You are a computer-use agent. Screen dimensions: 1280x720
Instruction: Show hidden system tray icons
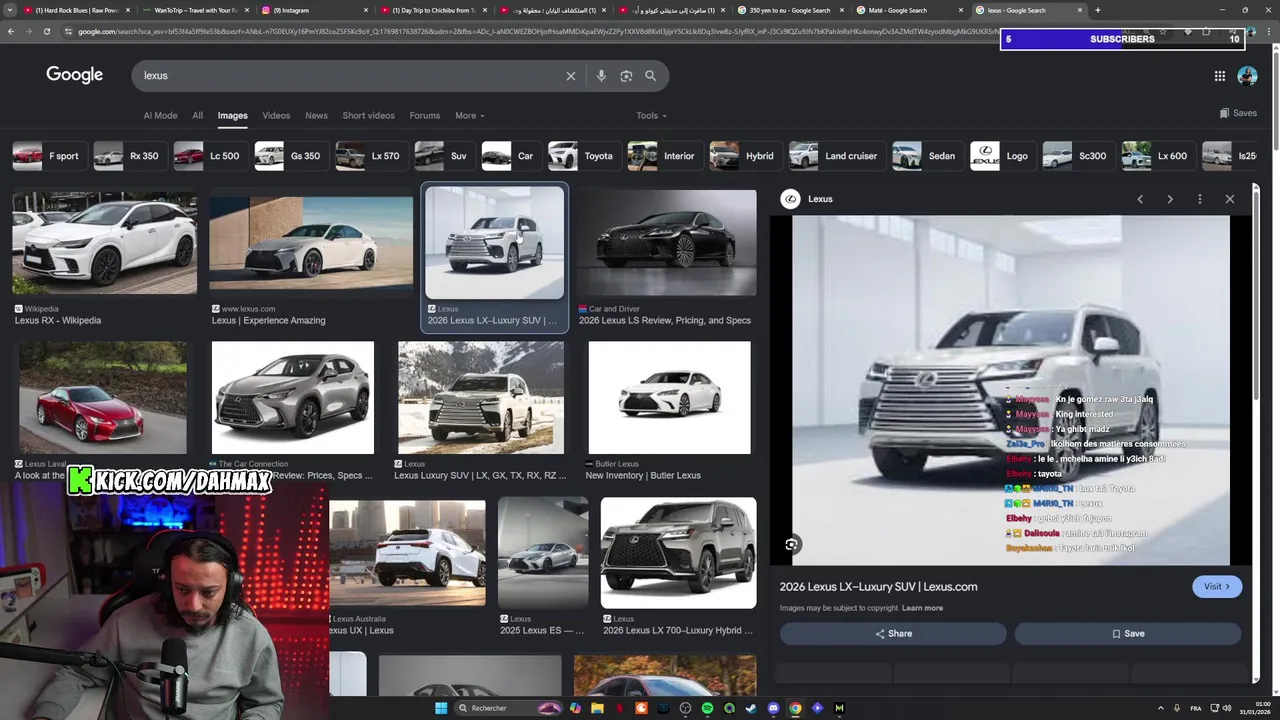1160,708
